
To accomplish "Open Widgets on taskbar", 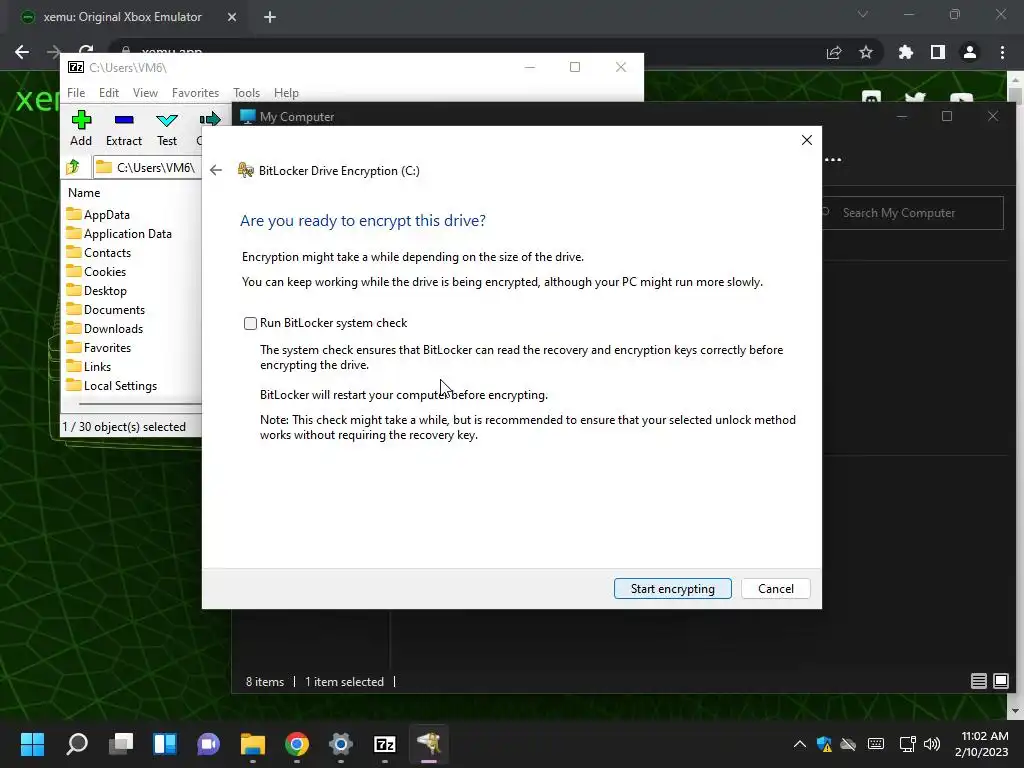I will pyautogui.click(x=165, y=744).
